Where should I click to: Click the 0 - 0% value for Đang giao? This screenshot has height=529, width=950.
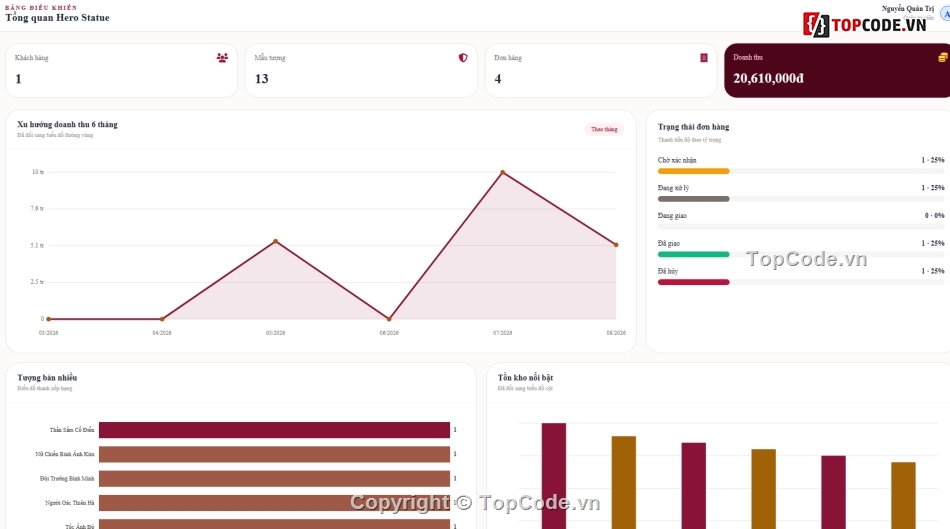click(x=934, y=216)
